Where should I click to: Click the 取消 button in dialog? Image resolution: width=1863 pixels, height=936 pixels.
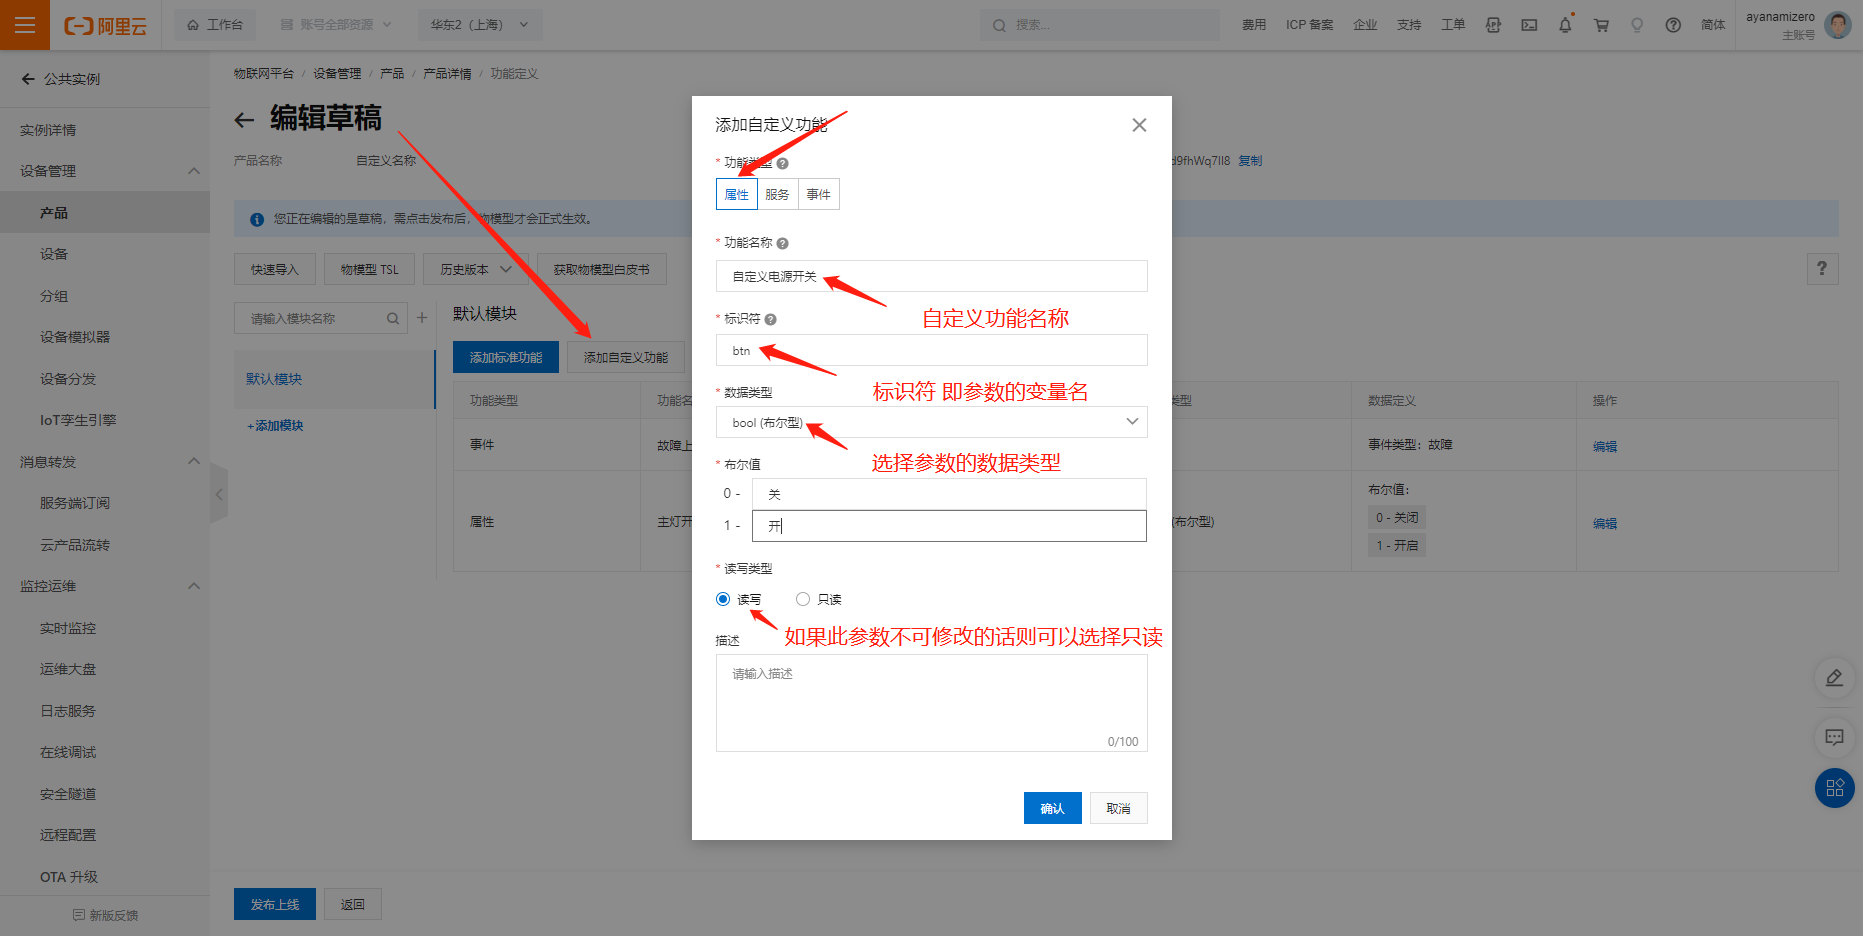[x=1118, y=808]
